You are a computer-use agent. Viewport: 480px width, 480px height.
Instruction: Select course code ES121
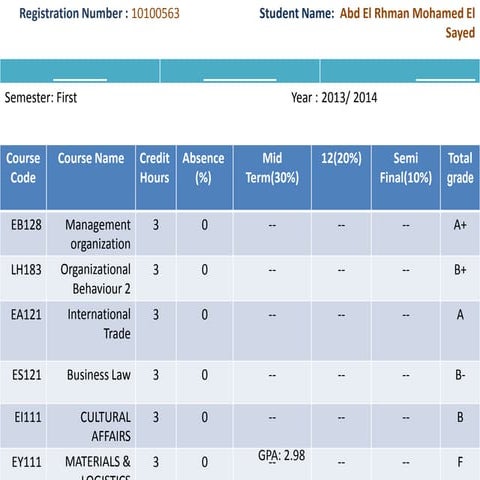coord(27,375)
